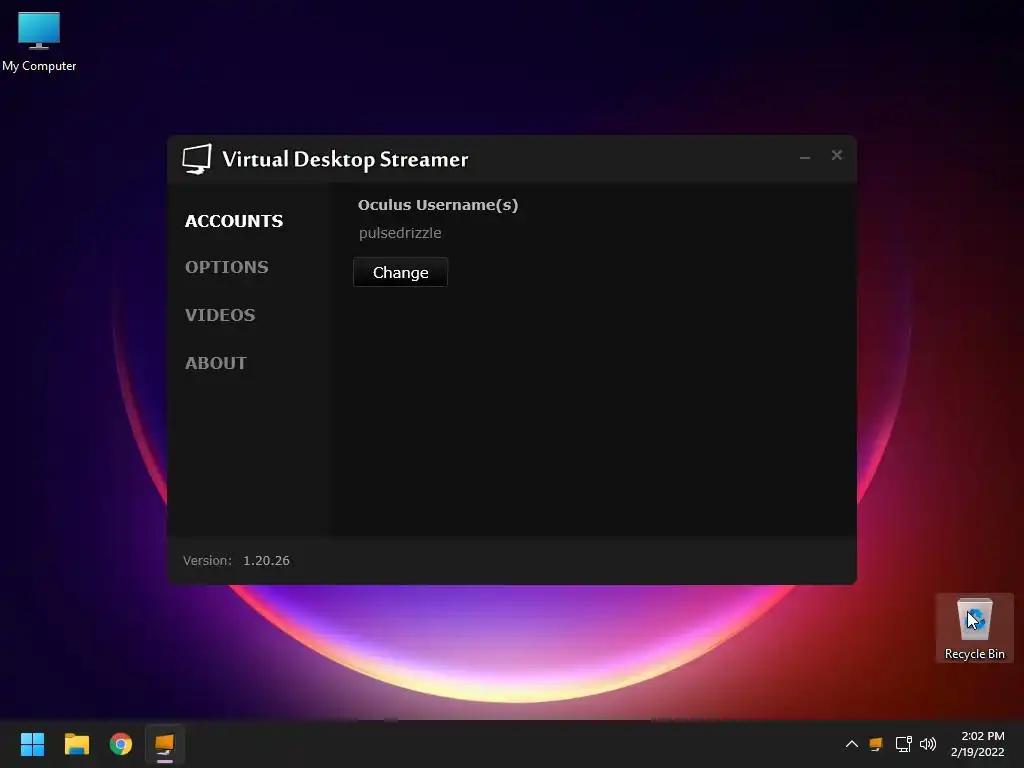This screenshot has height=768, width=1024.
Task: Open the ACCOUNTS section
Action: [x=234, y=221]
